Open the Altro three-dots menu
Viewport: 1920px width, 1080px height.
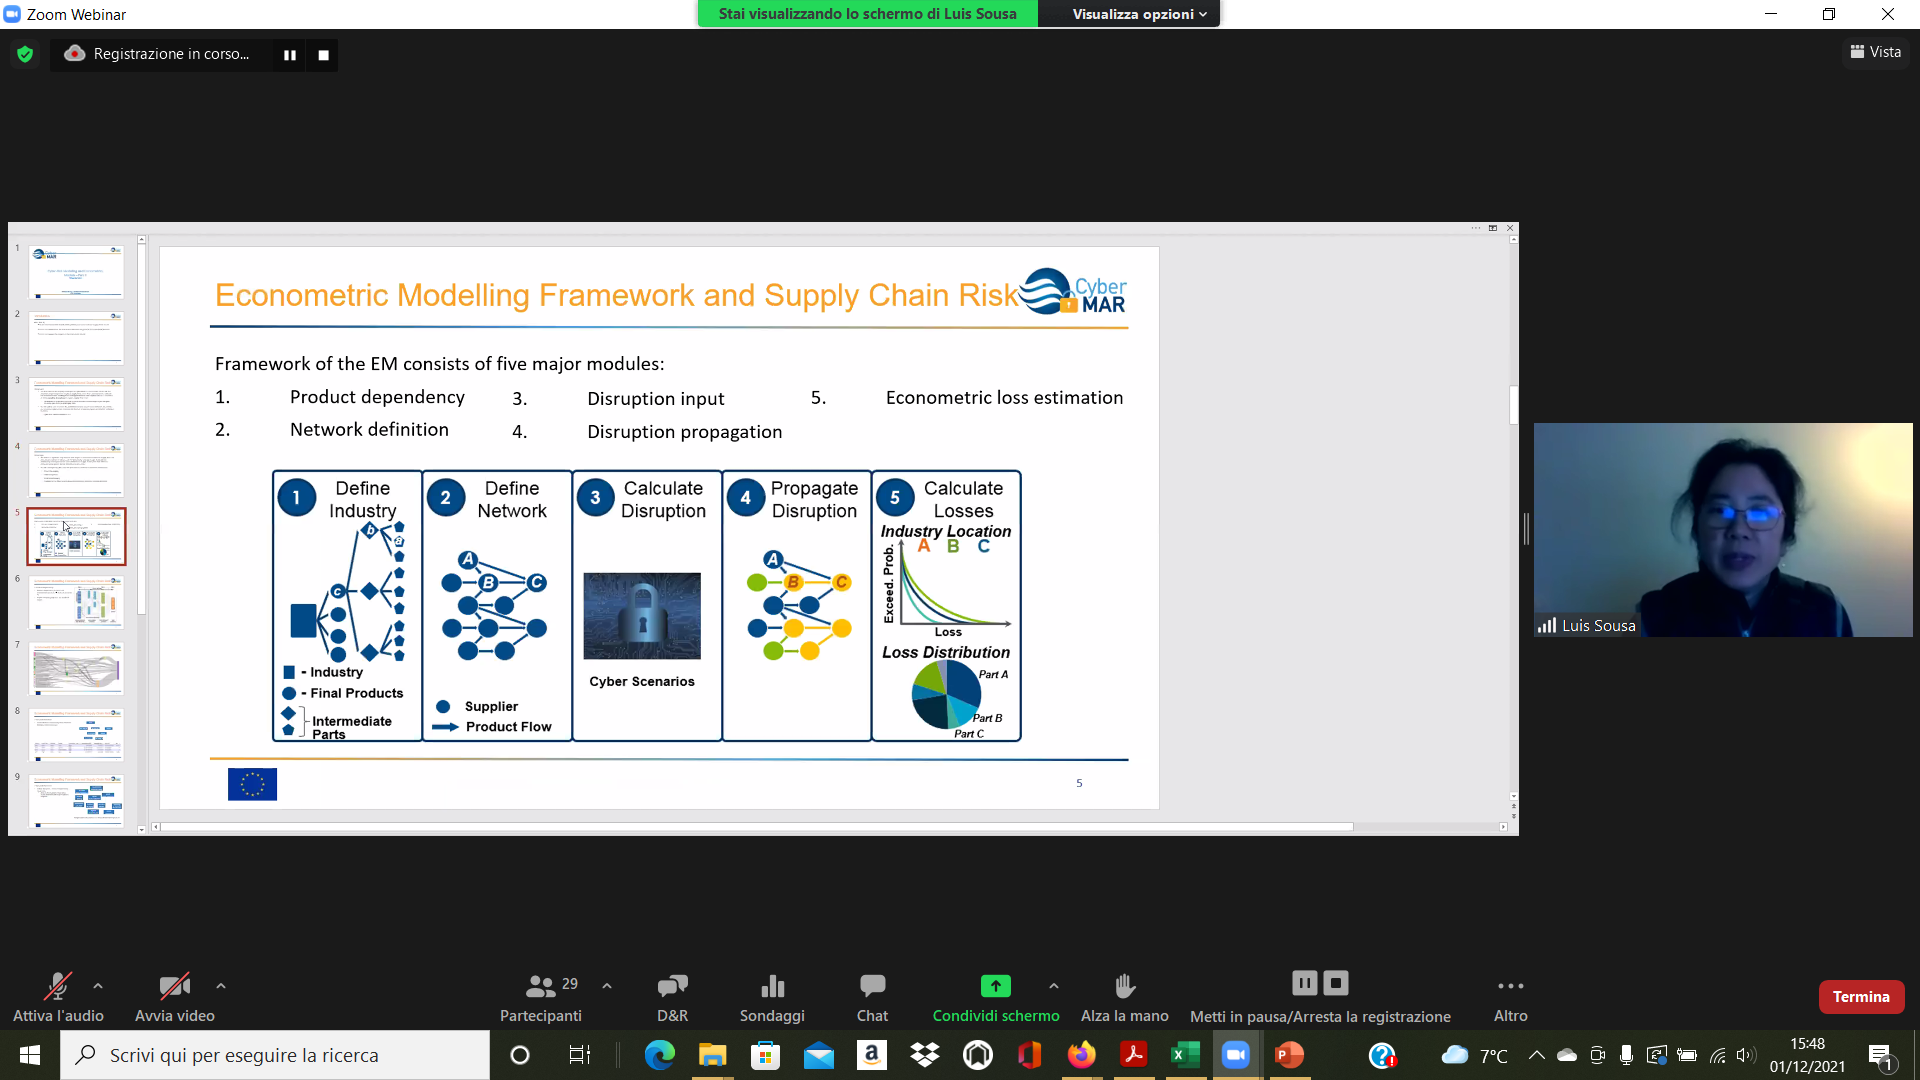click(1510, 987)
